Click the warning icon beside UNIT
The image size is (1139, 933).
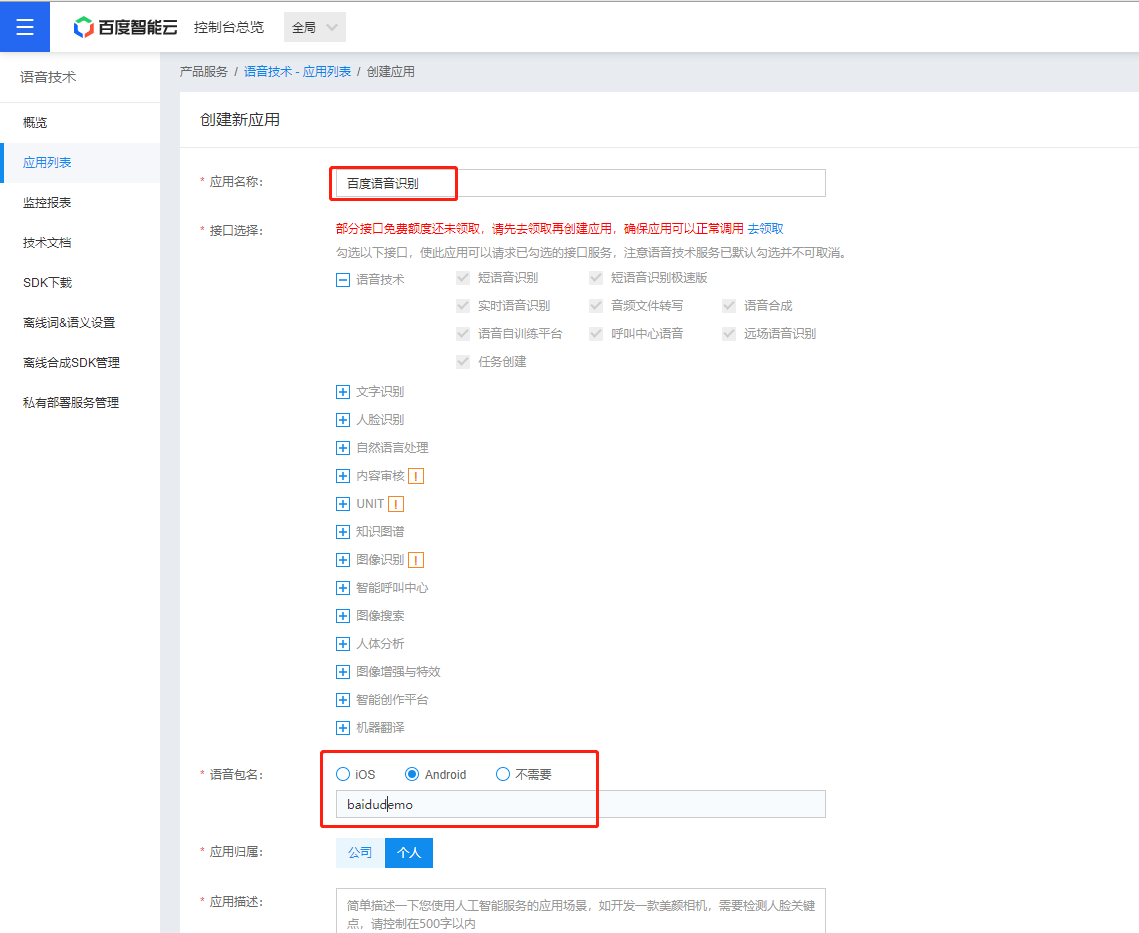pyautogui.click(x=396, y=504)
